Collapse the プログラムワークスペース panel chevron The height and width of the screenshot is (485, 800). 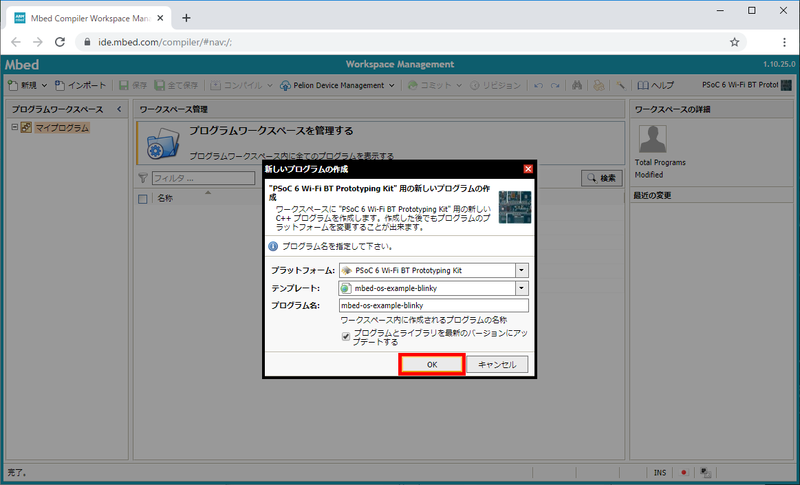coord(119,109)
